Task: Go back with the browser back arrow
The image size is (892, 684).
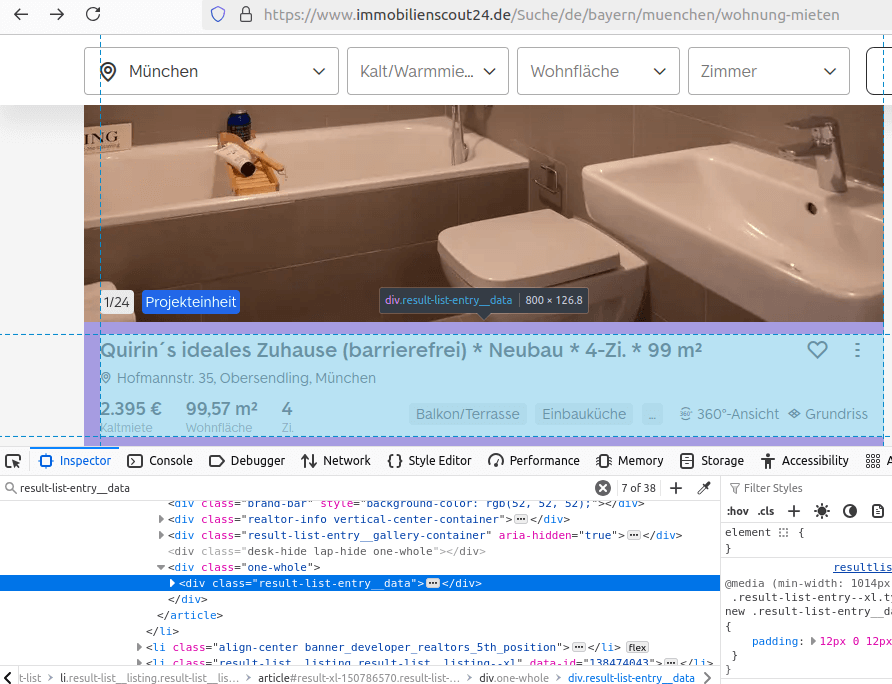Action: pos(21,14)
